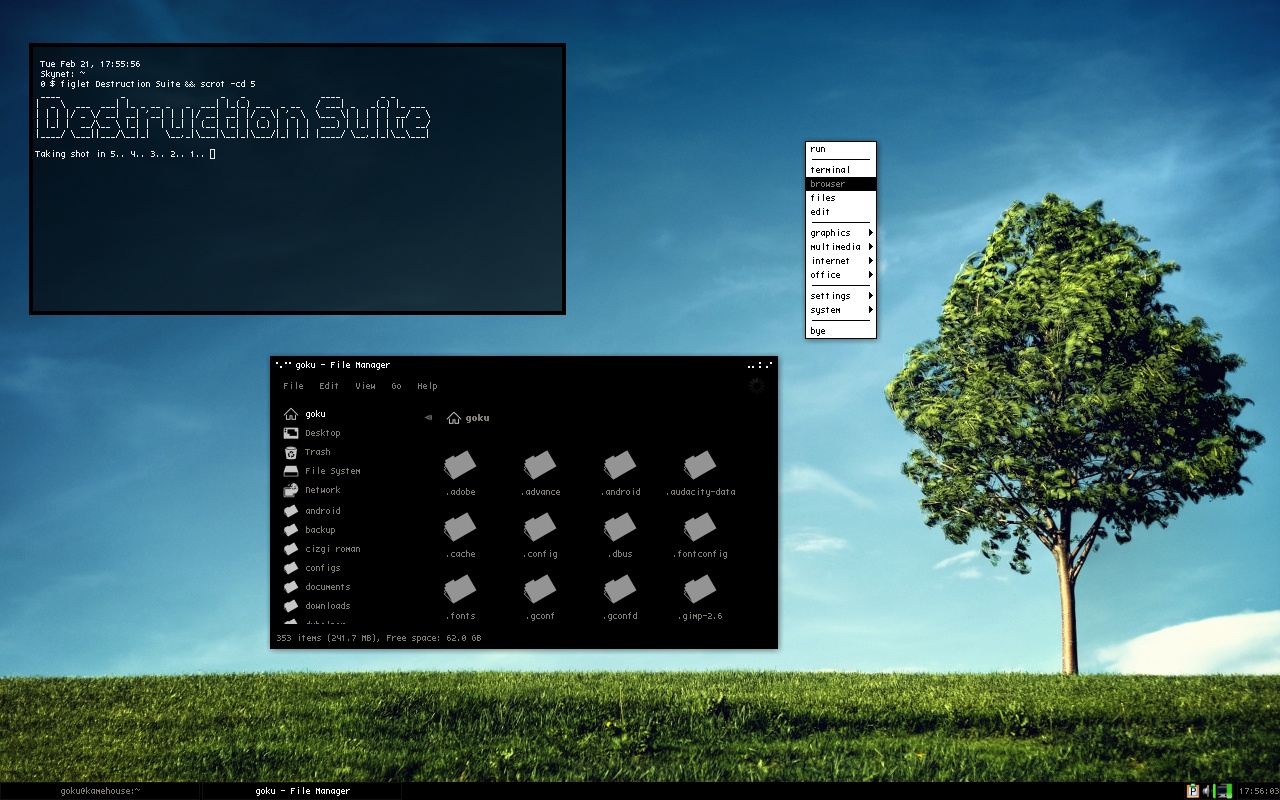Click the network monitor tray icon
Viewport: 1280px width, 800px height.
click(1223, 791)
